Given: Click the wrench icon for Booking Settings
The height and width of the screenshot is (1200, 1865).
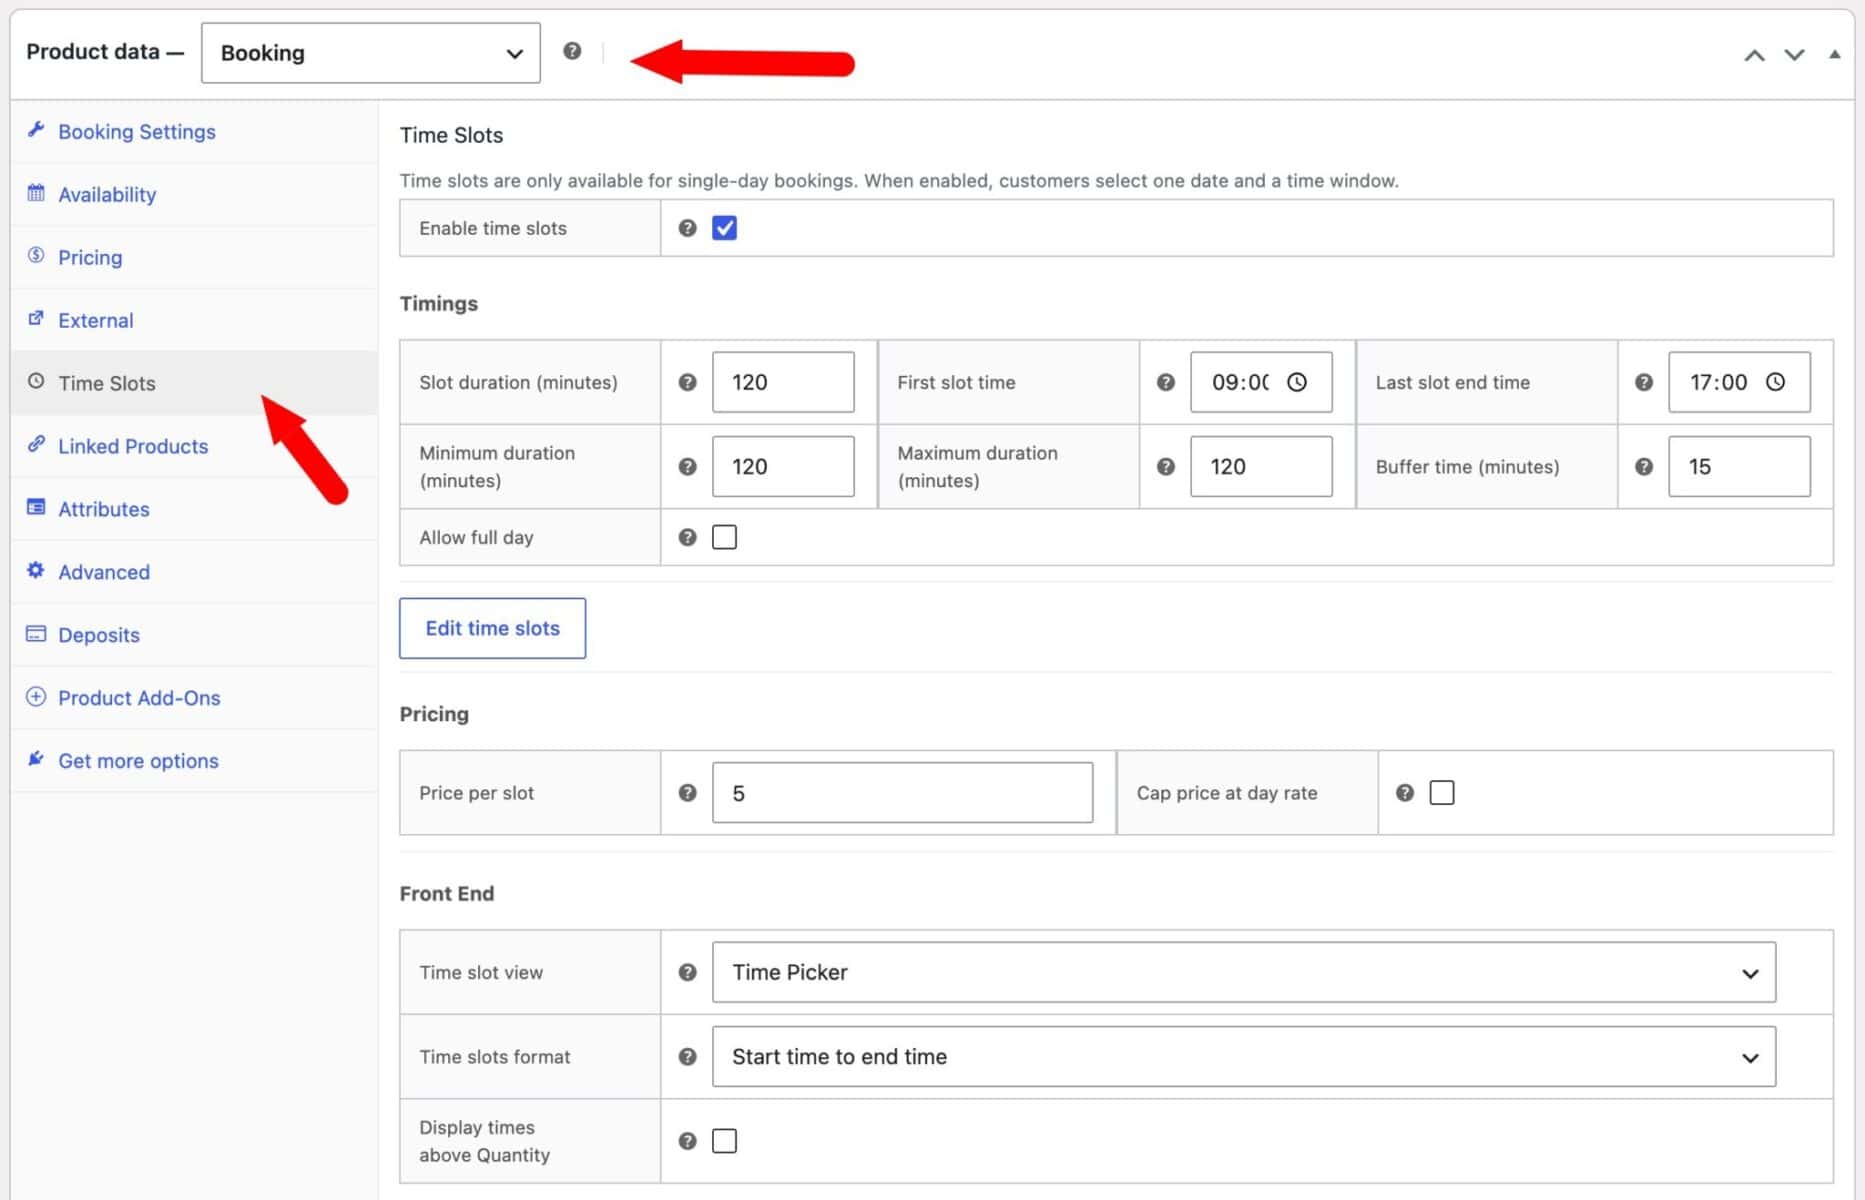Looking at the screenshot, I should pos(36,130).
